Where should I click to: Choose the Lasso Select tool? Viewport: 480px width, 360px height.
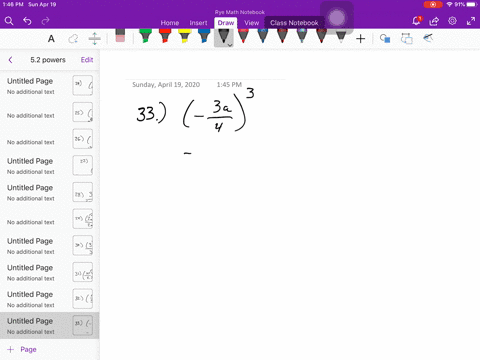coord(73,39)
